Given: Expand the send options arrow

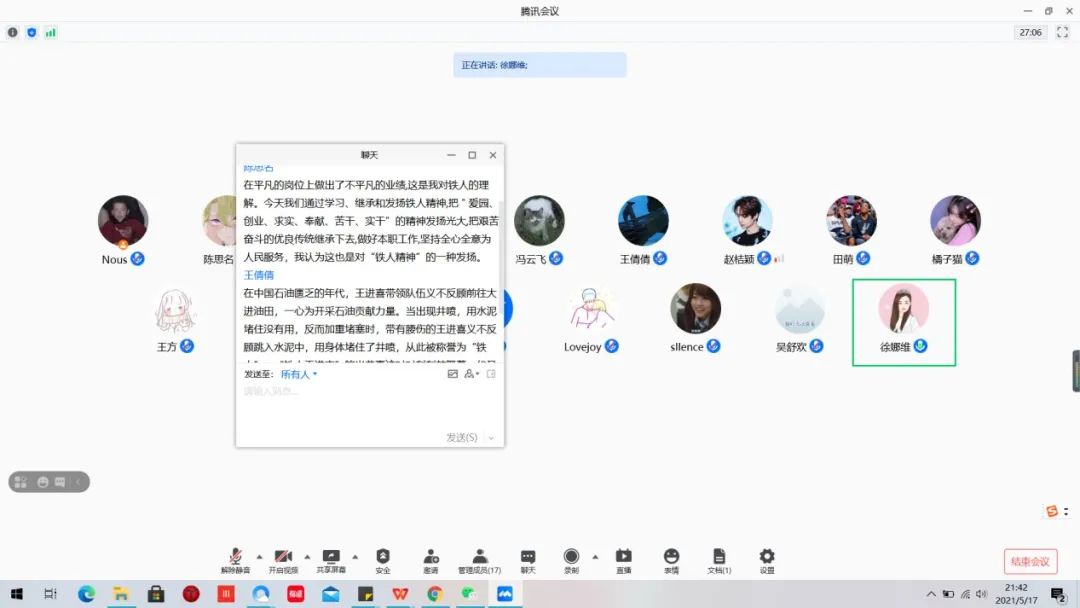Looking at the screenshot, I should coord(491,438).
